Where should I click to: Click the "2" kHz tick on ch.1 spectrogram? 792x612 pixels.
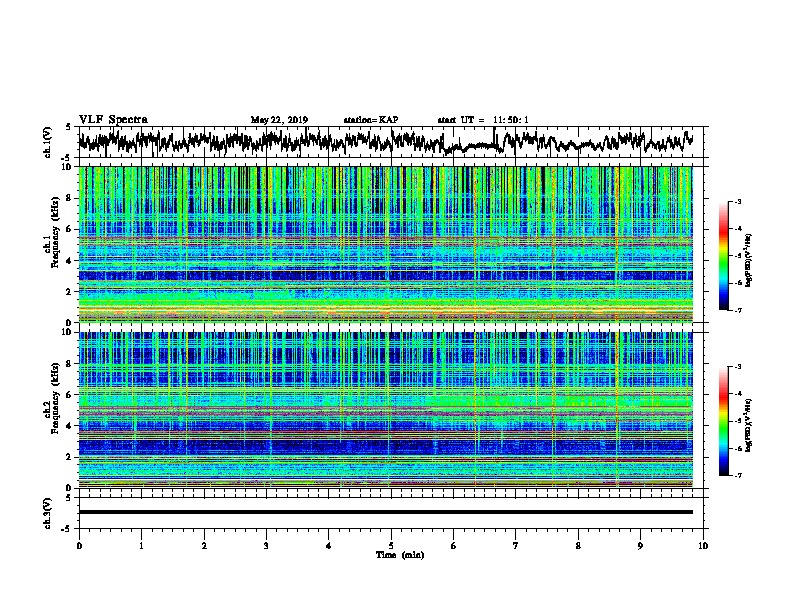[x=70, y=292]
